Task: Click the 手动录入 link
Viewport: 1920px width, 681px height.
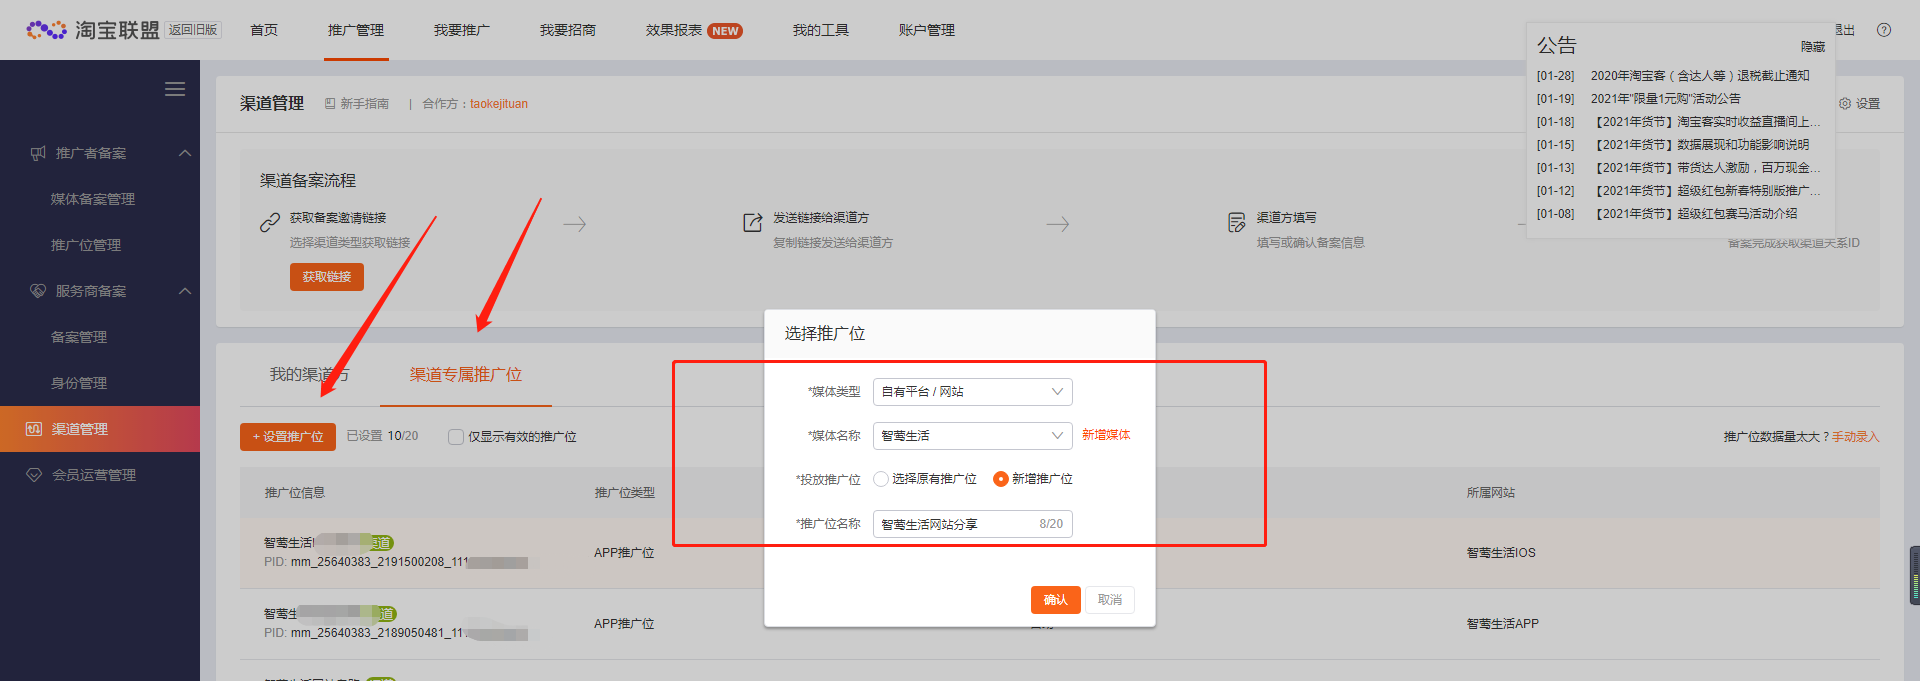Action: pos(1856,437)
